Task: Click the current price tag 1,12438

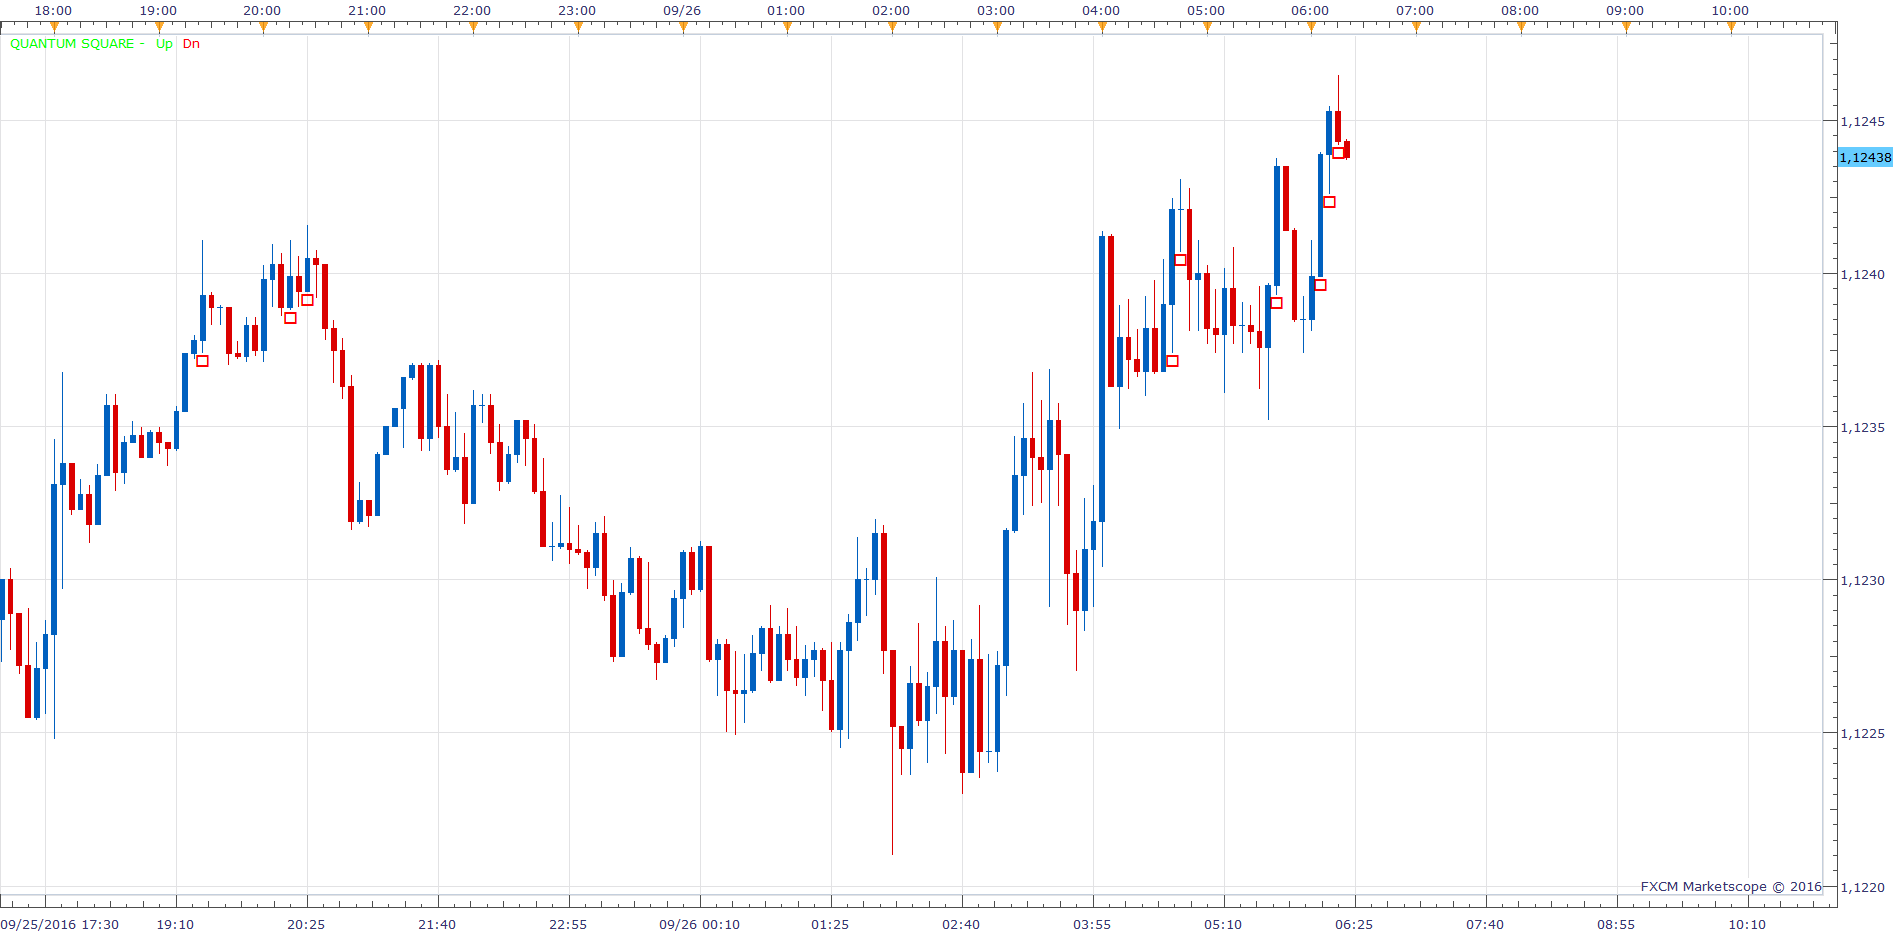Action: (x=1865, y=157)
